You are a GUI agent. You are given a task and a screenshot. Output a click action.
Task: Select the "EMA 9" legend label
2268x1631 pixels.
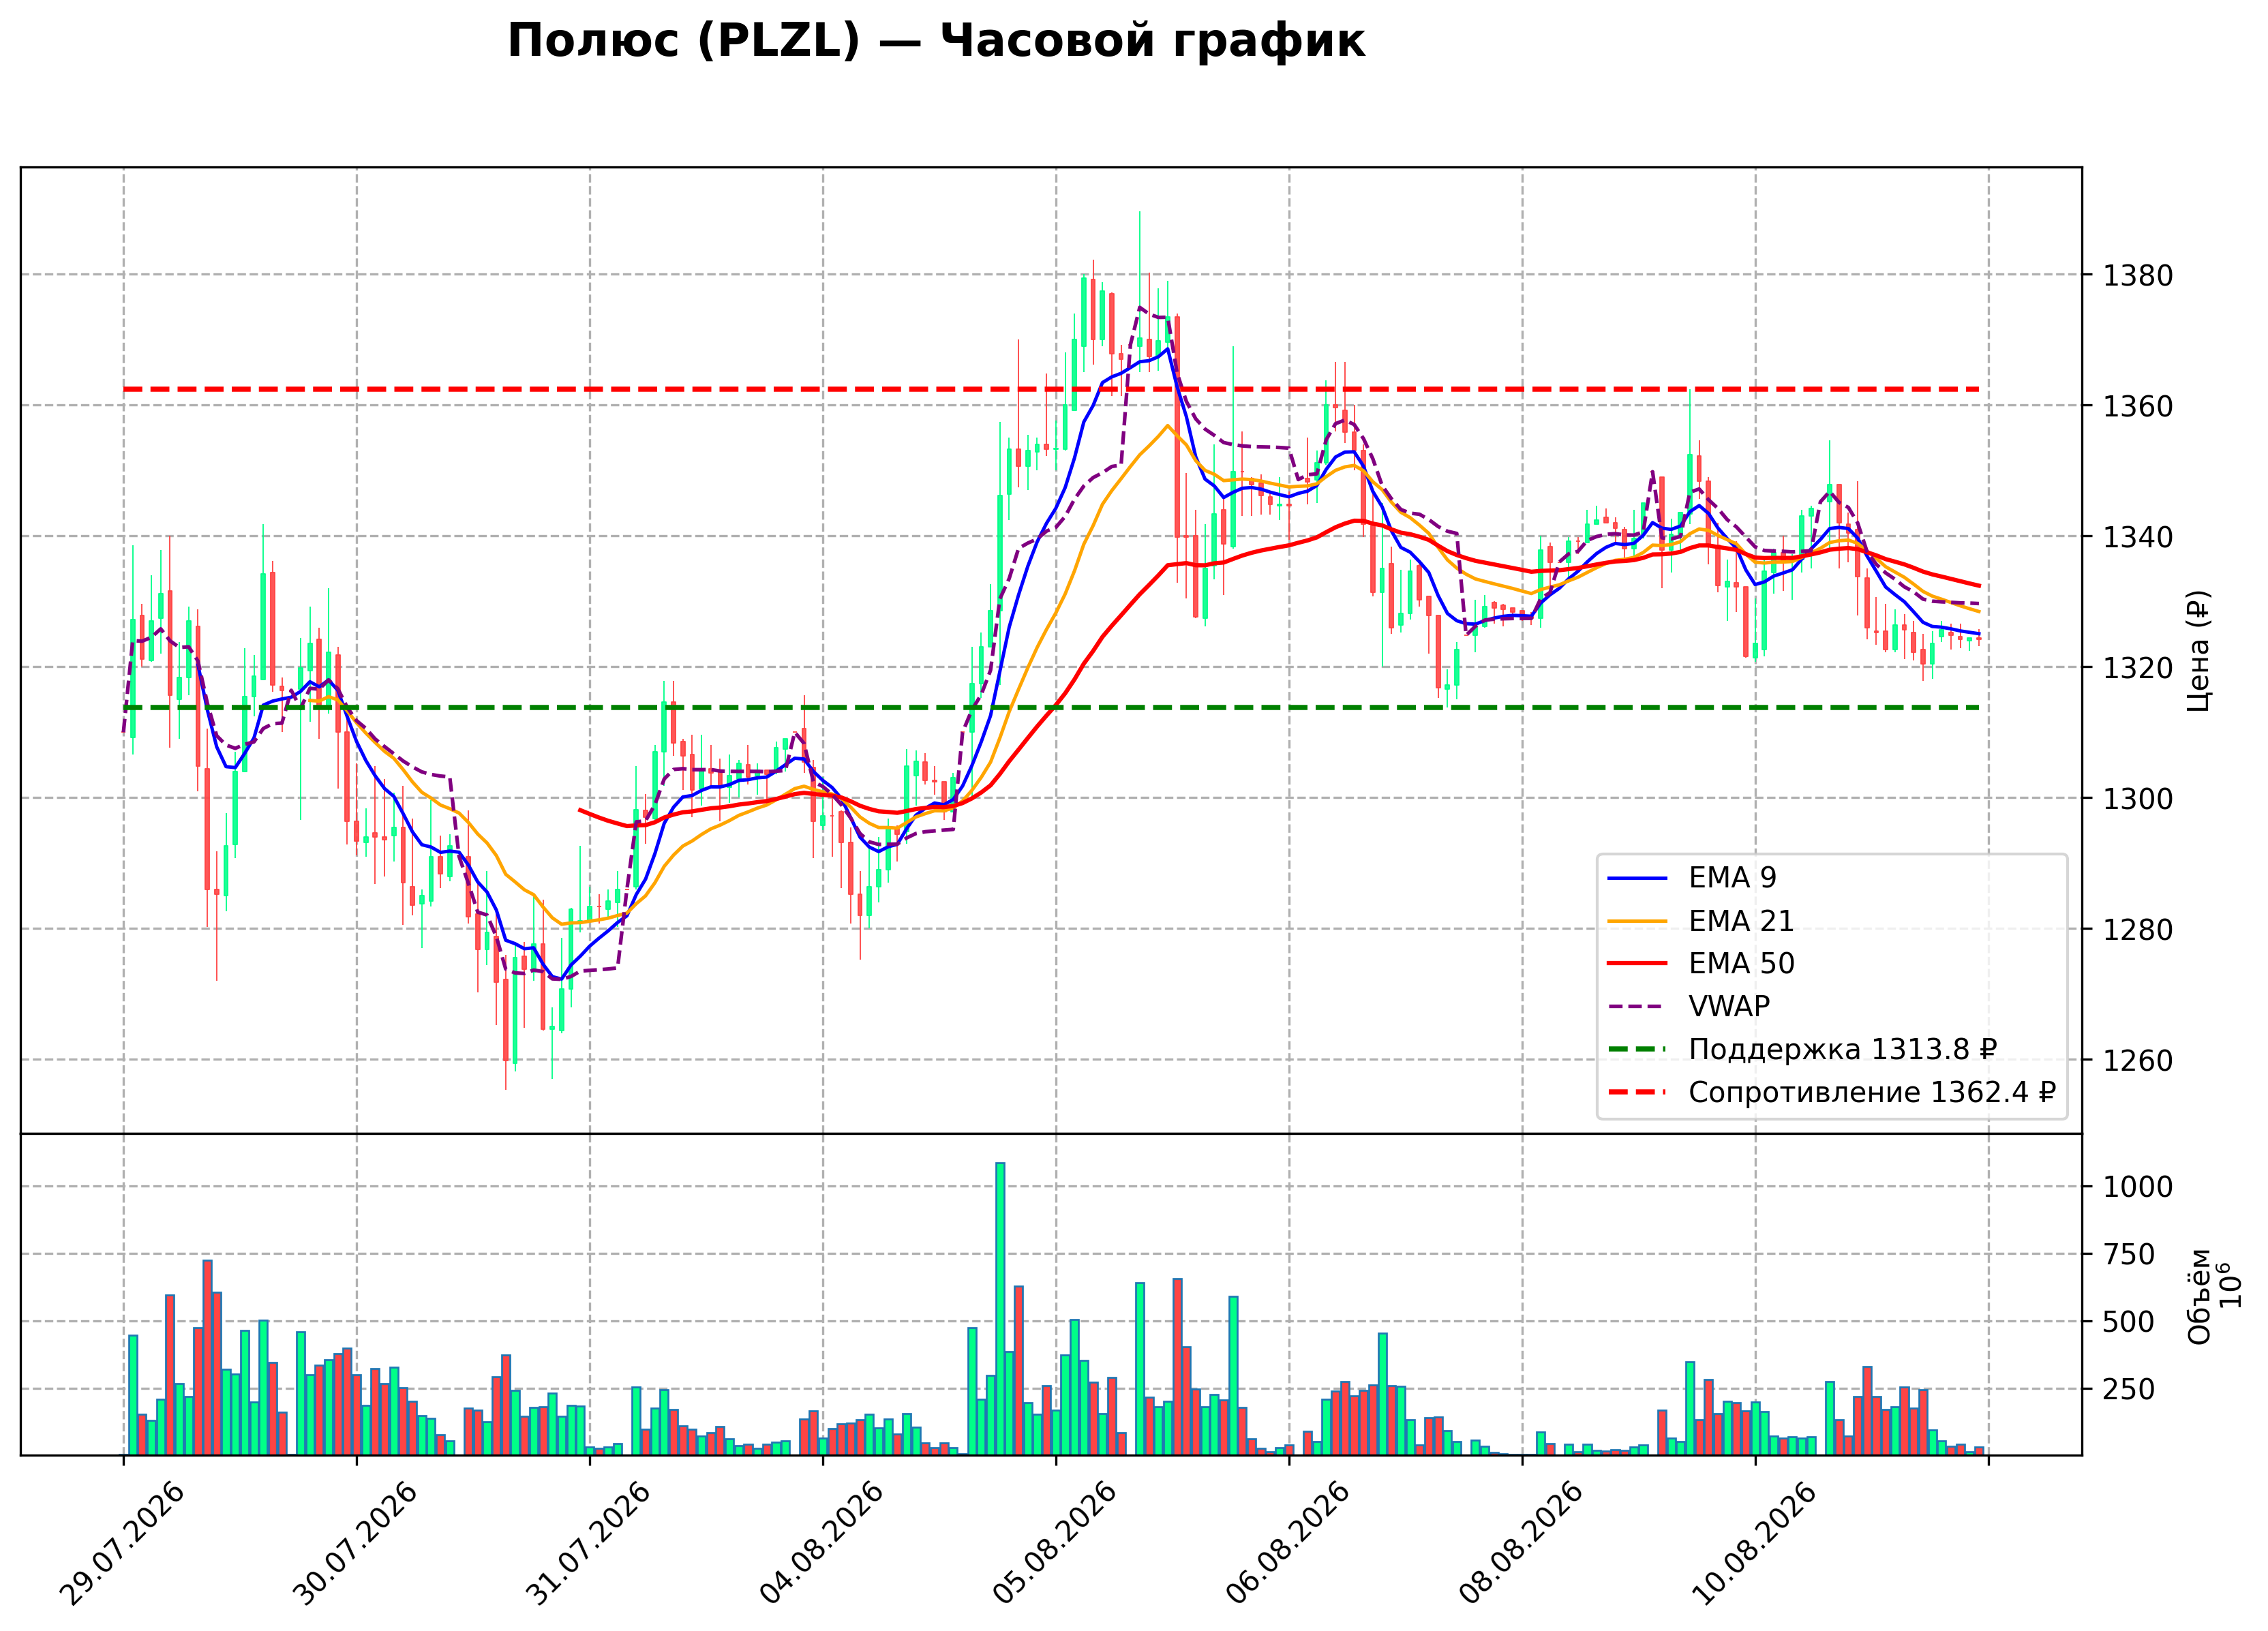click(x=1732, y=878)
